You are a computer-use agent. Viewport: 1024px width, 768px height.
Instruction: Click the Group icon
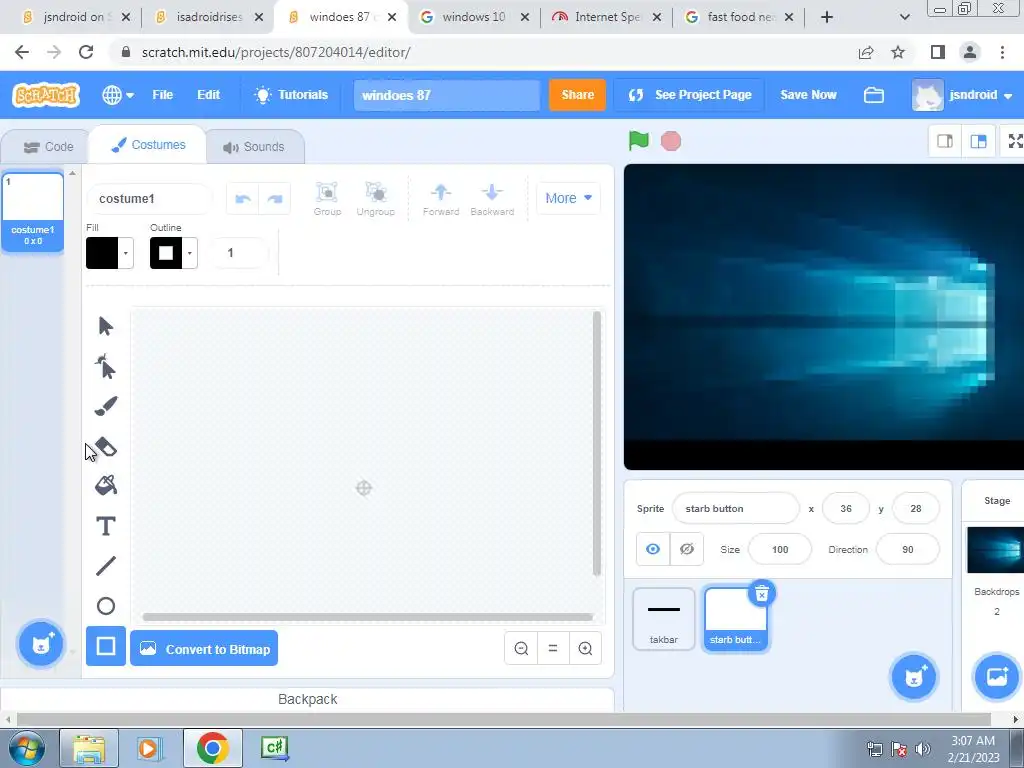point(327,199)
